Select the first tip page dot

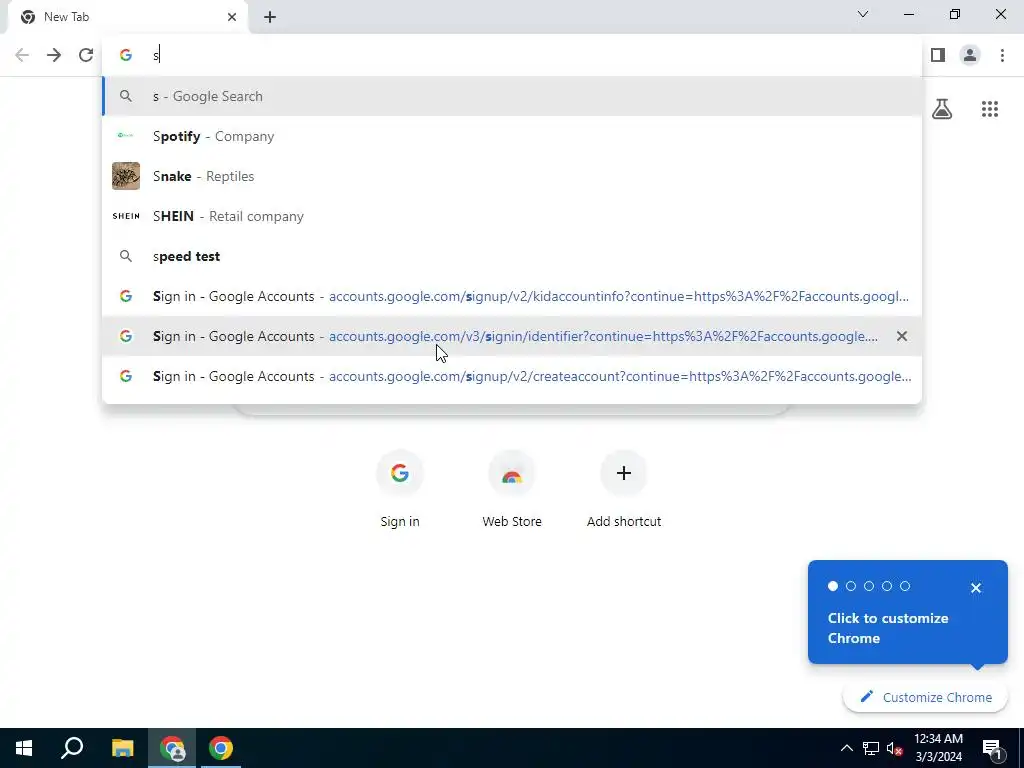click(x=833, y=586)
